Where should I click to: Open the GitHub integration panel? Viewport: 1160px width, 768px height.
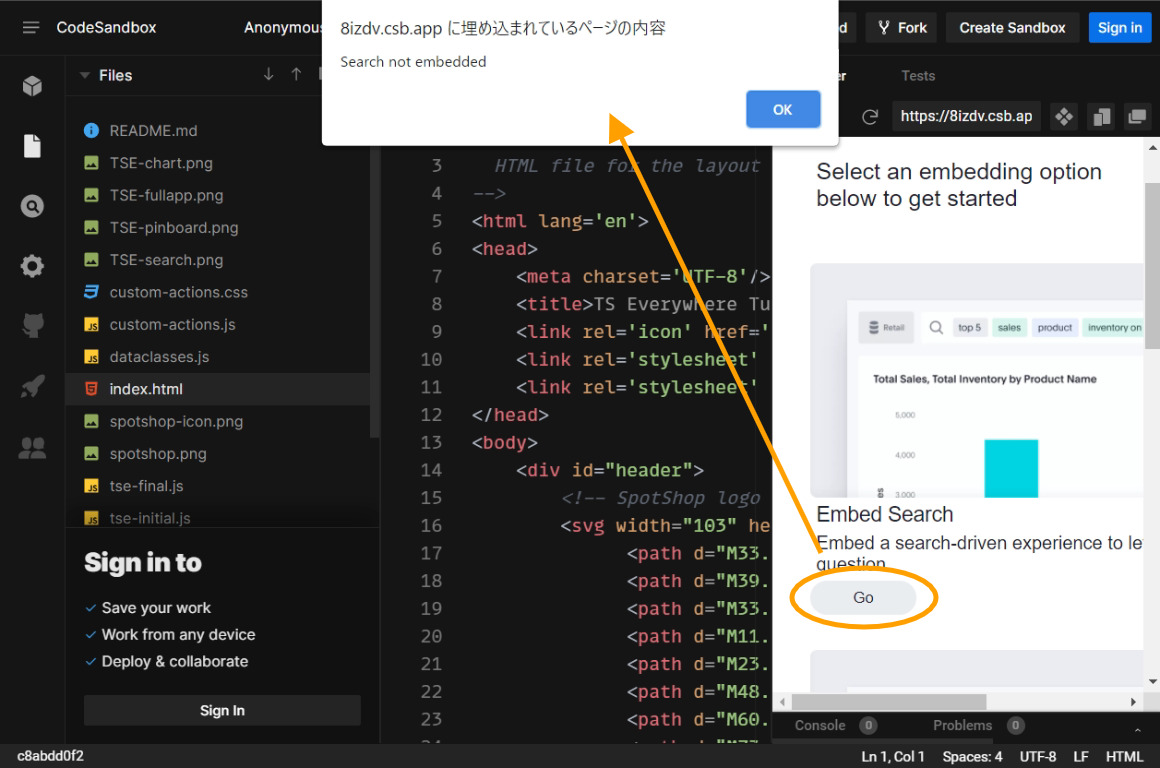pos(31,325)
